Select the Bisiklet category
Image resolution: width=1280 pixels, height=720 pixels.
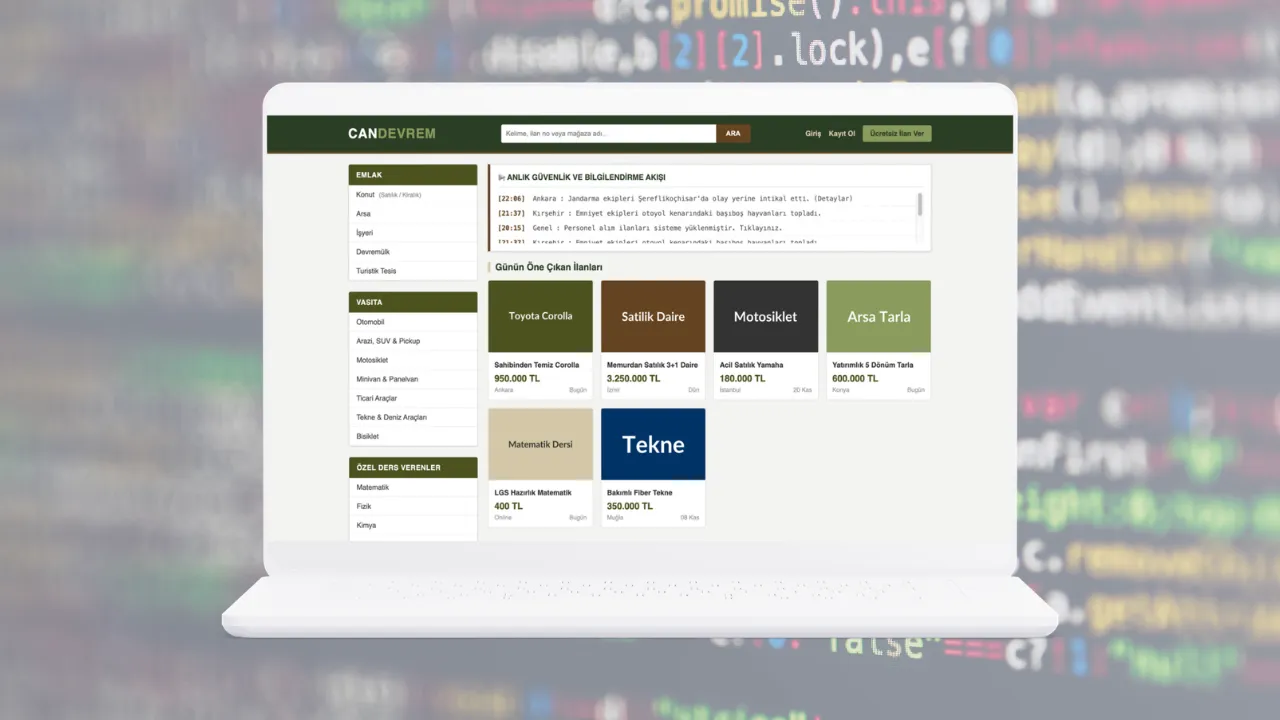point(413,436)
